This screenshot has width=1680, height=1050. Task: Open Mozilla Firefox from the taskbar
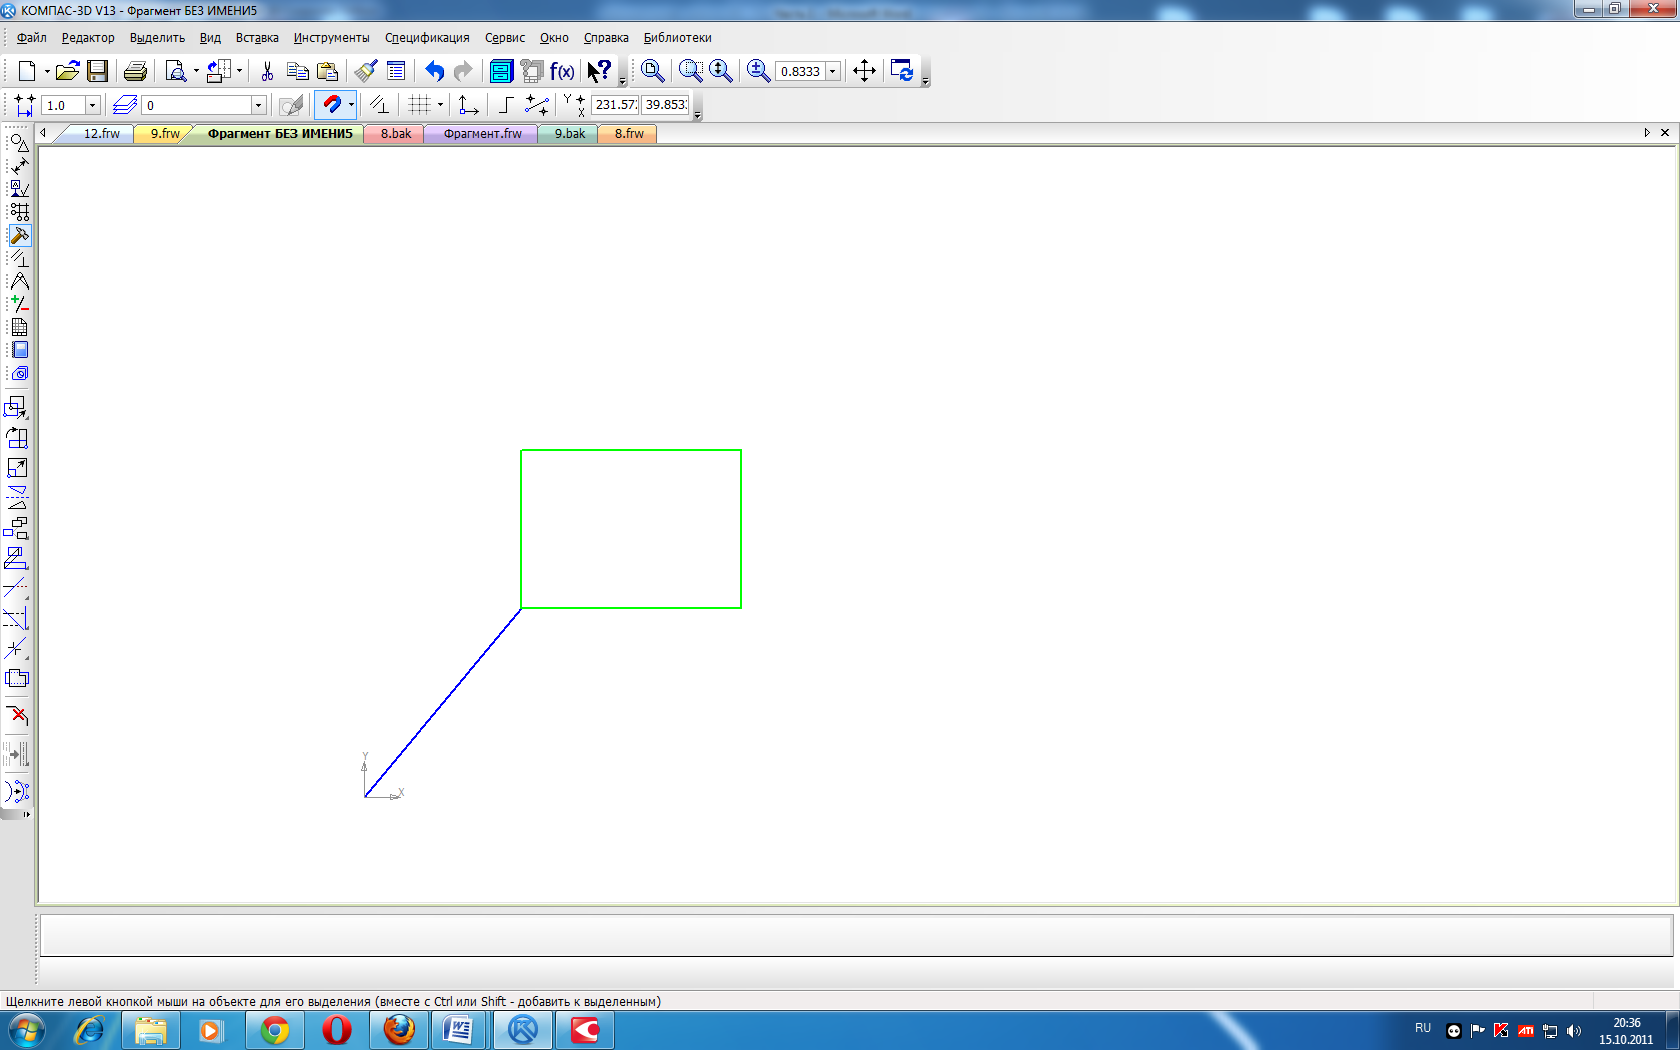[399, 1030]
